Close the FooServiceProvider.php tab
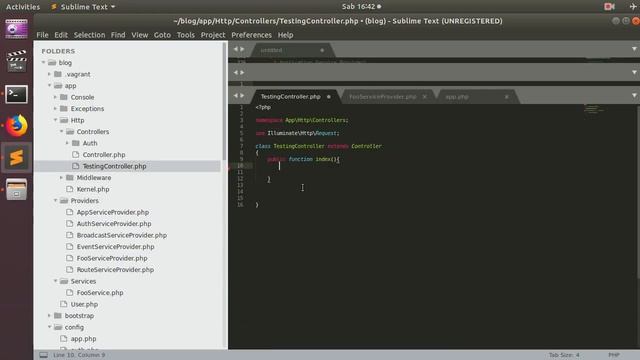 pyautogui.click(x=424, y=97)
